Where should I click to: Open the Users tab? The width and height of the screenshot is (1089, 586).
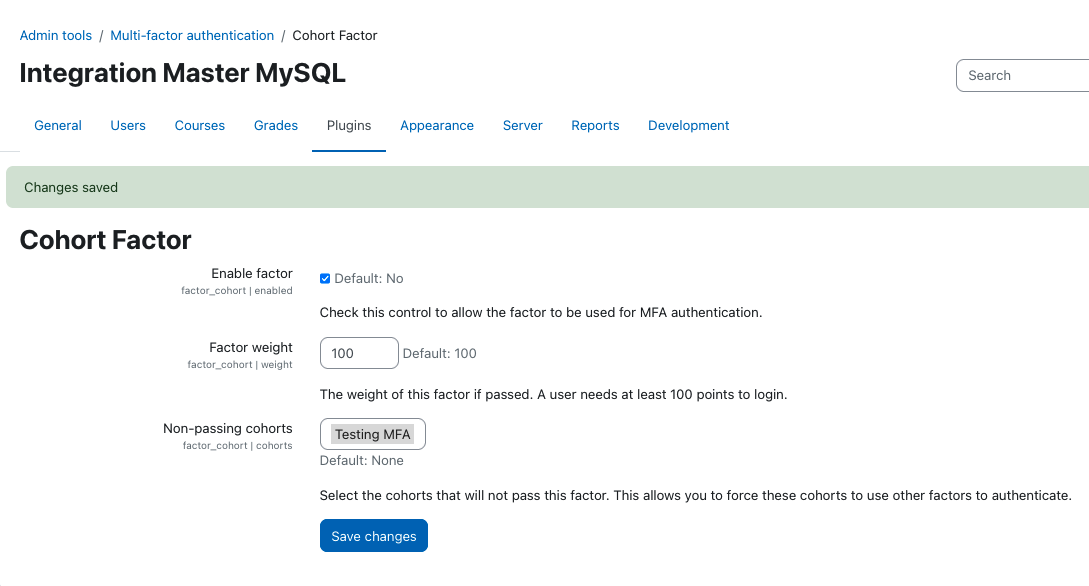[x=128, y=126]
